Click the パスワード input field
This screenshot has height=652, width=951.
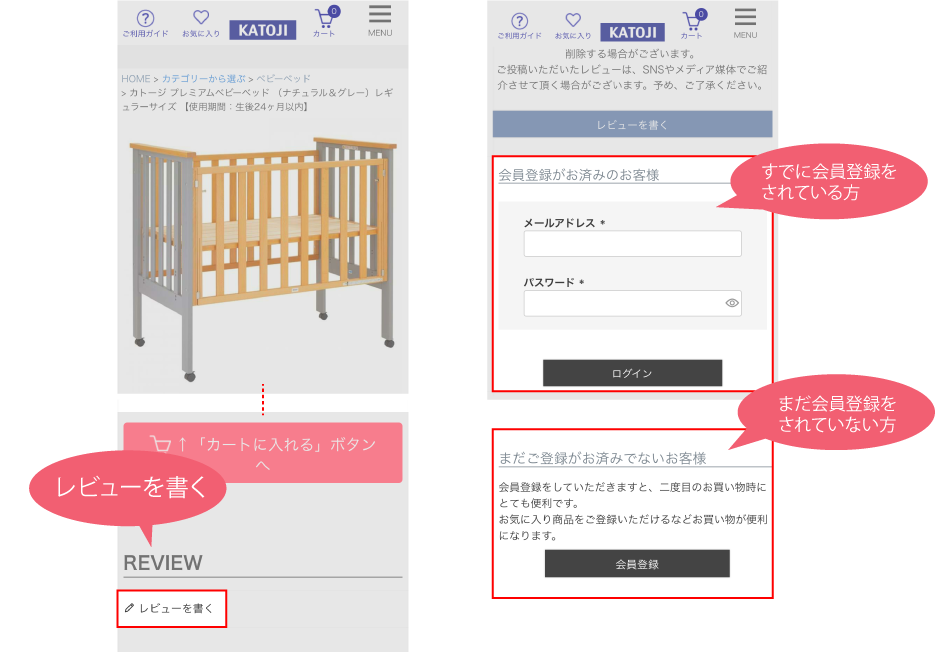(x=633, y=303)
